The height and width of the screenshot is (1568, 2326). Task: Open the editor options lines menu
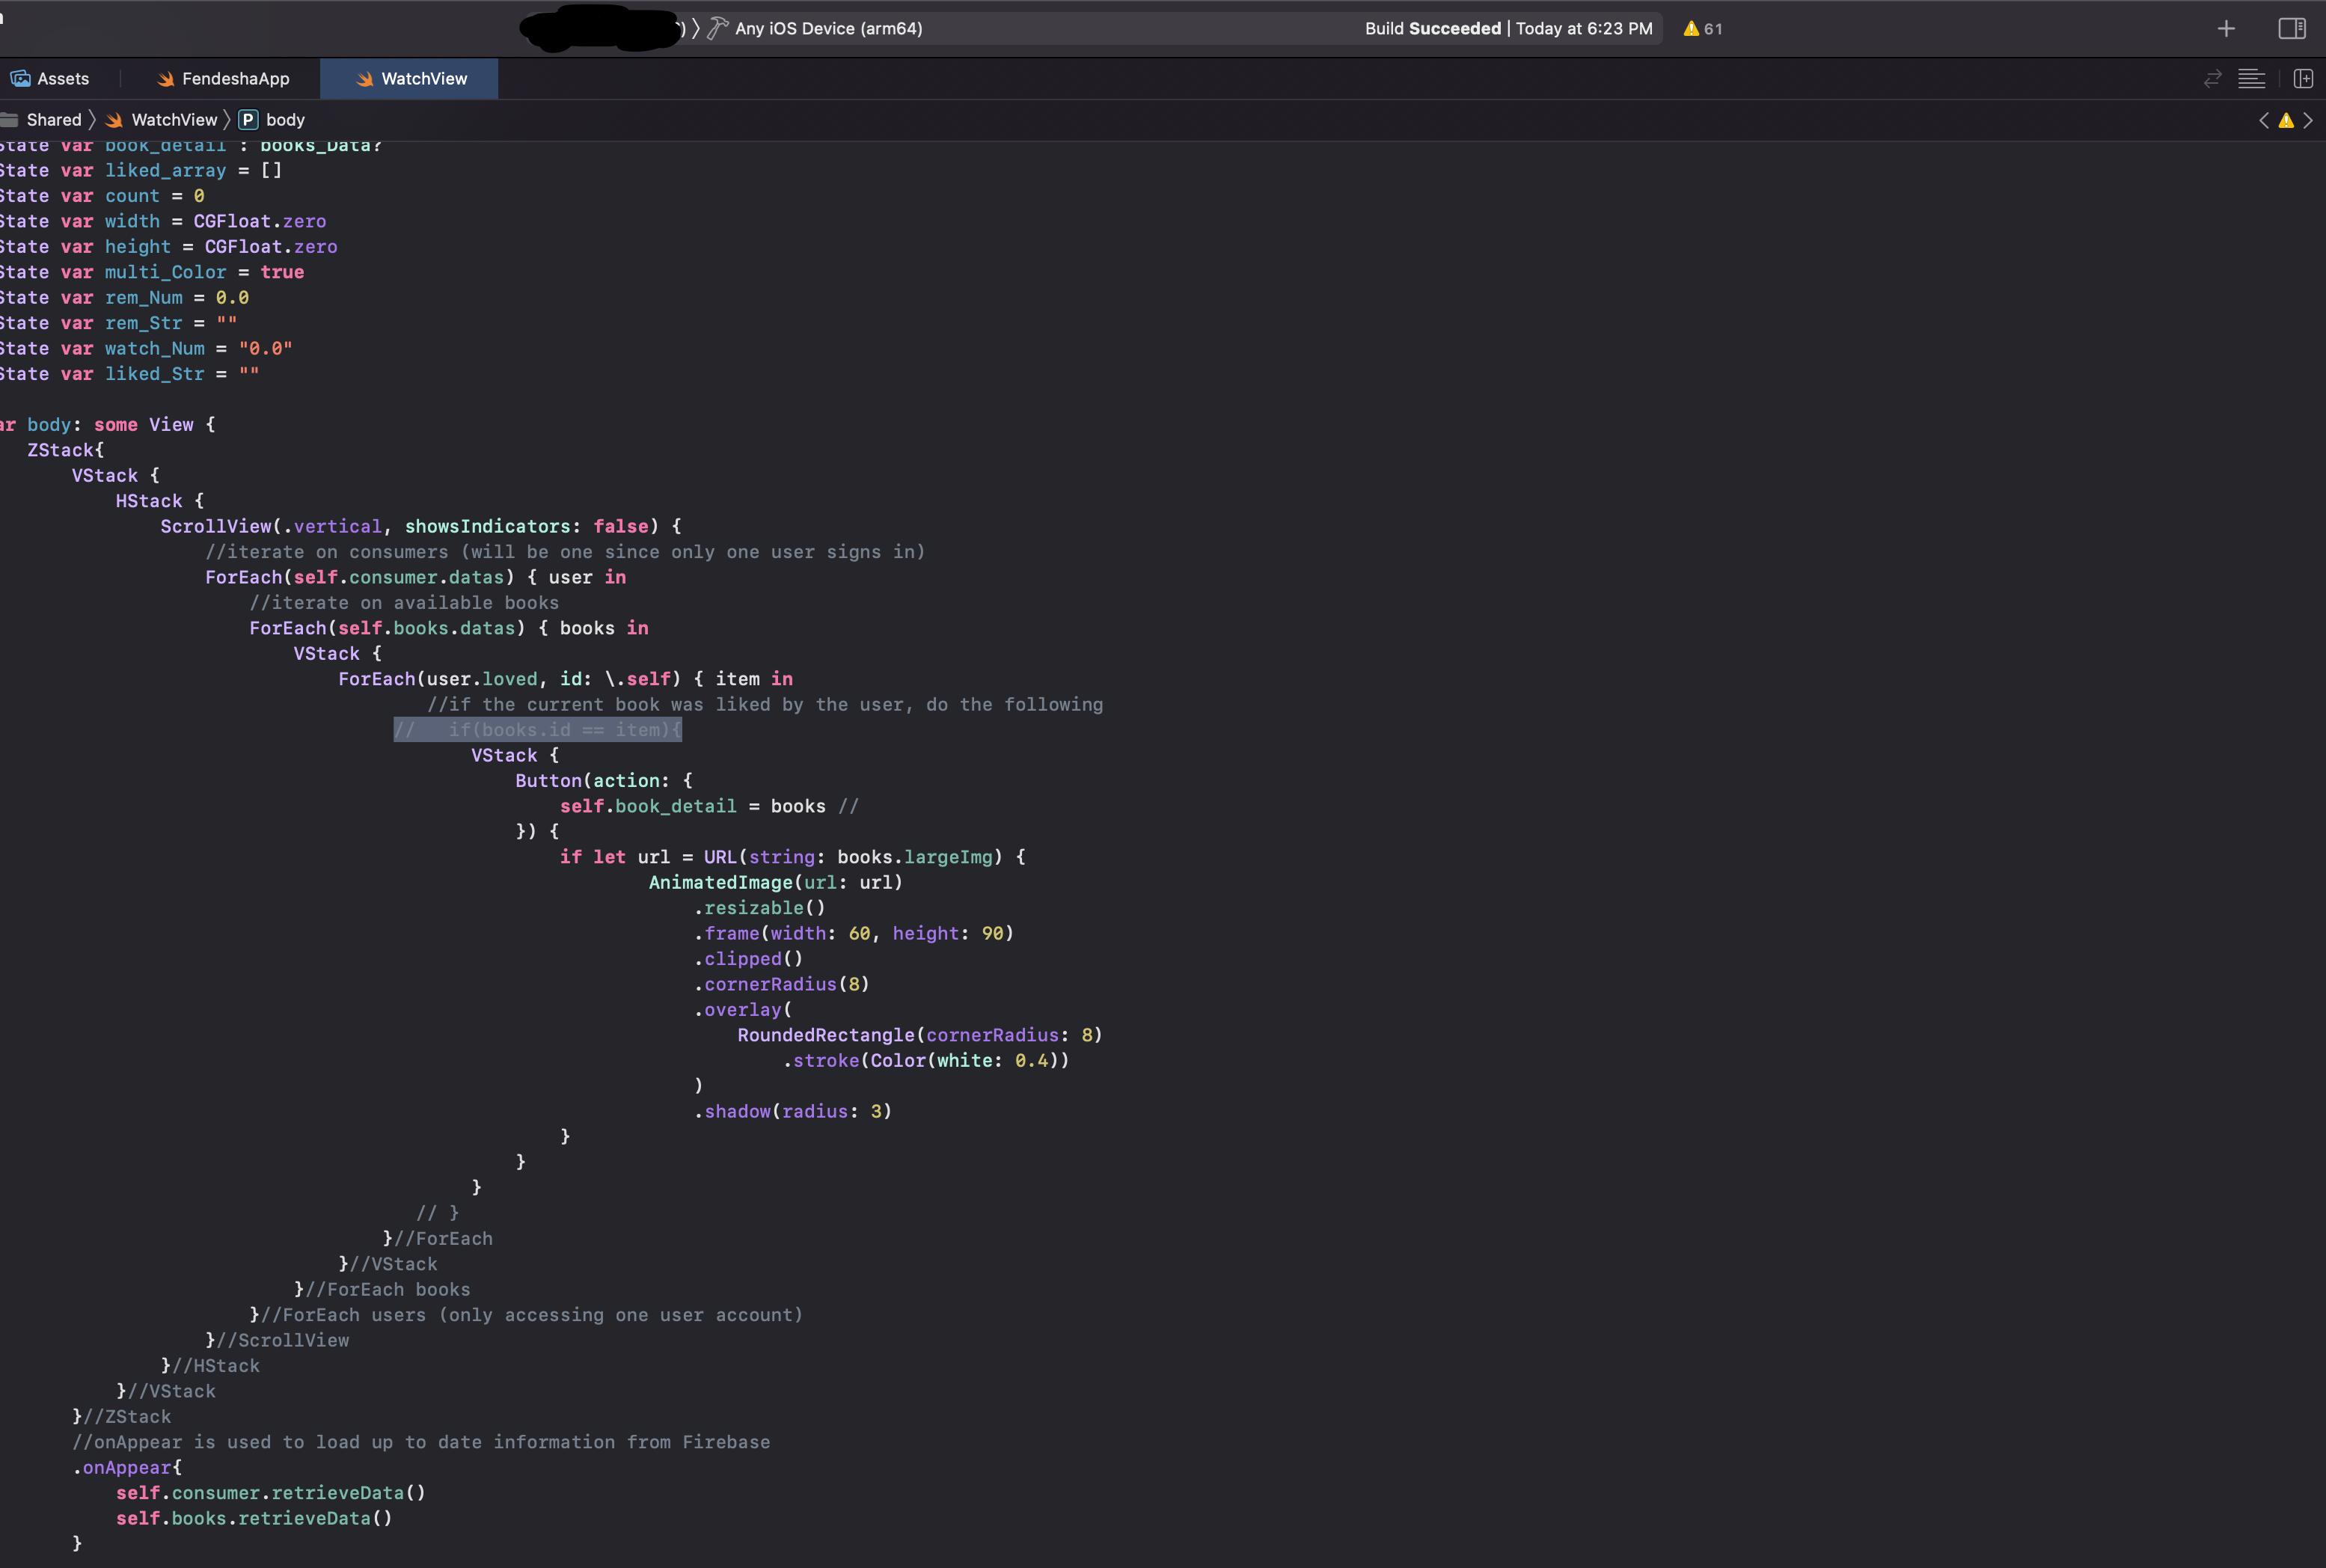click(x=2251, y=78)
